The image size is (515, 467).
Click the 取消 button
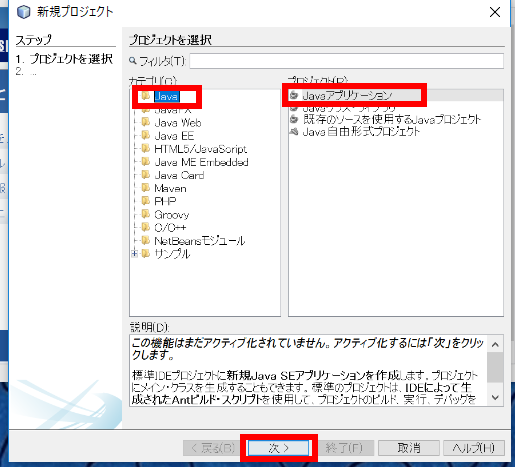[409, 448]
